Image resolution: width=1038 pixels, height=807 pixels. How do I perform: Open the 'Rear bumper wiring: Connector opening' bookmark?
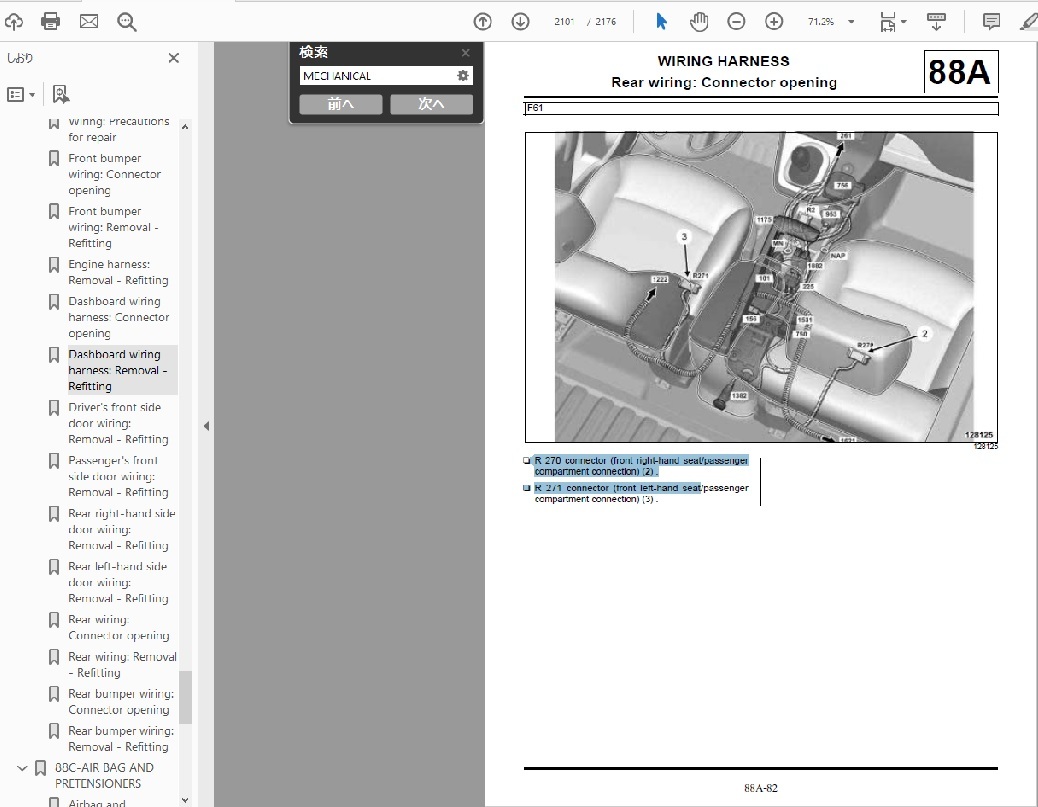tap(120, 701)
